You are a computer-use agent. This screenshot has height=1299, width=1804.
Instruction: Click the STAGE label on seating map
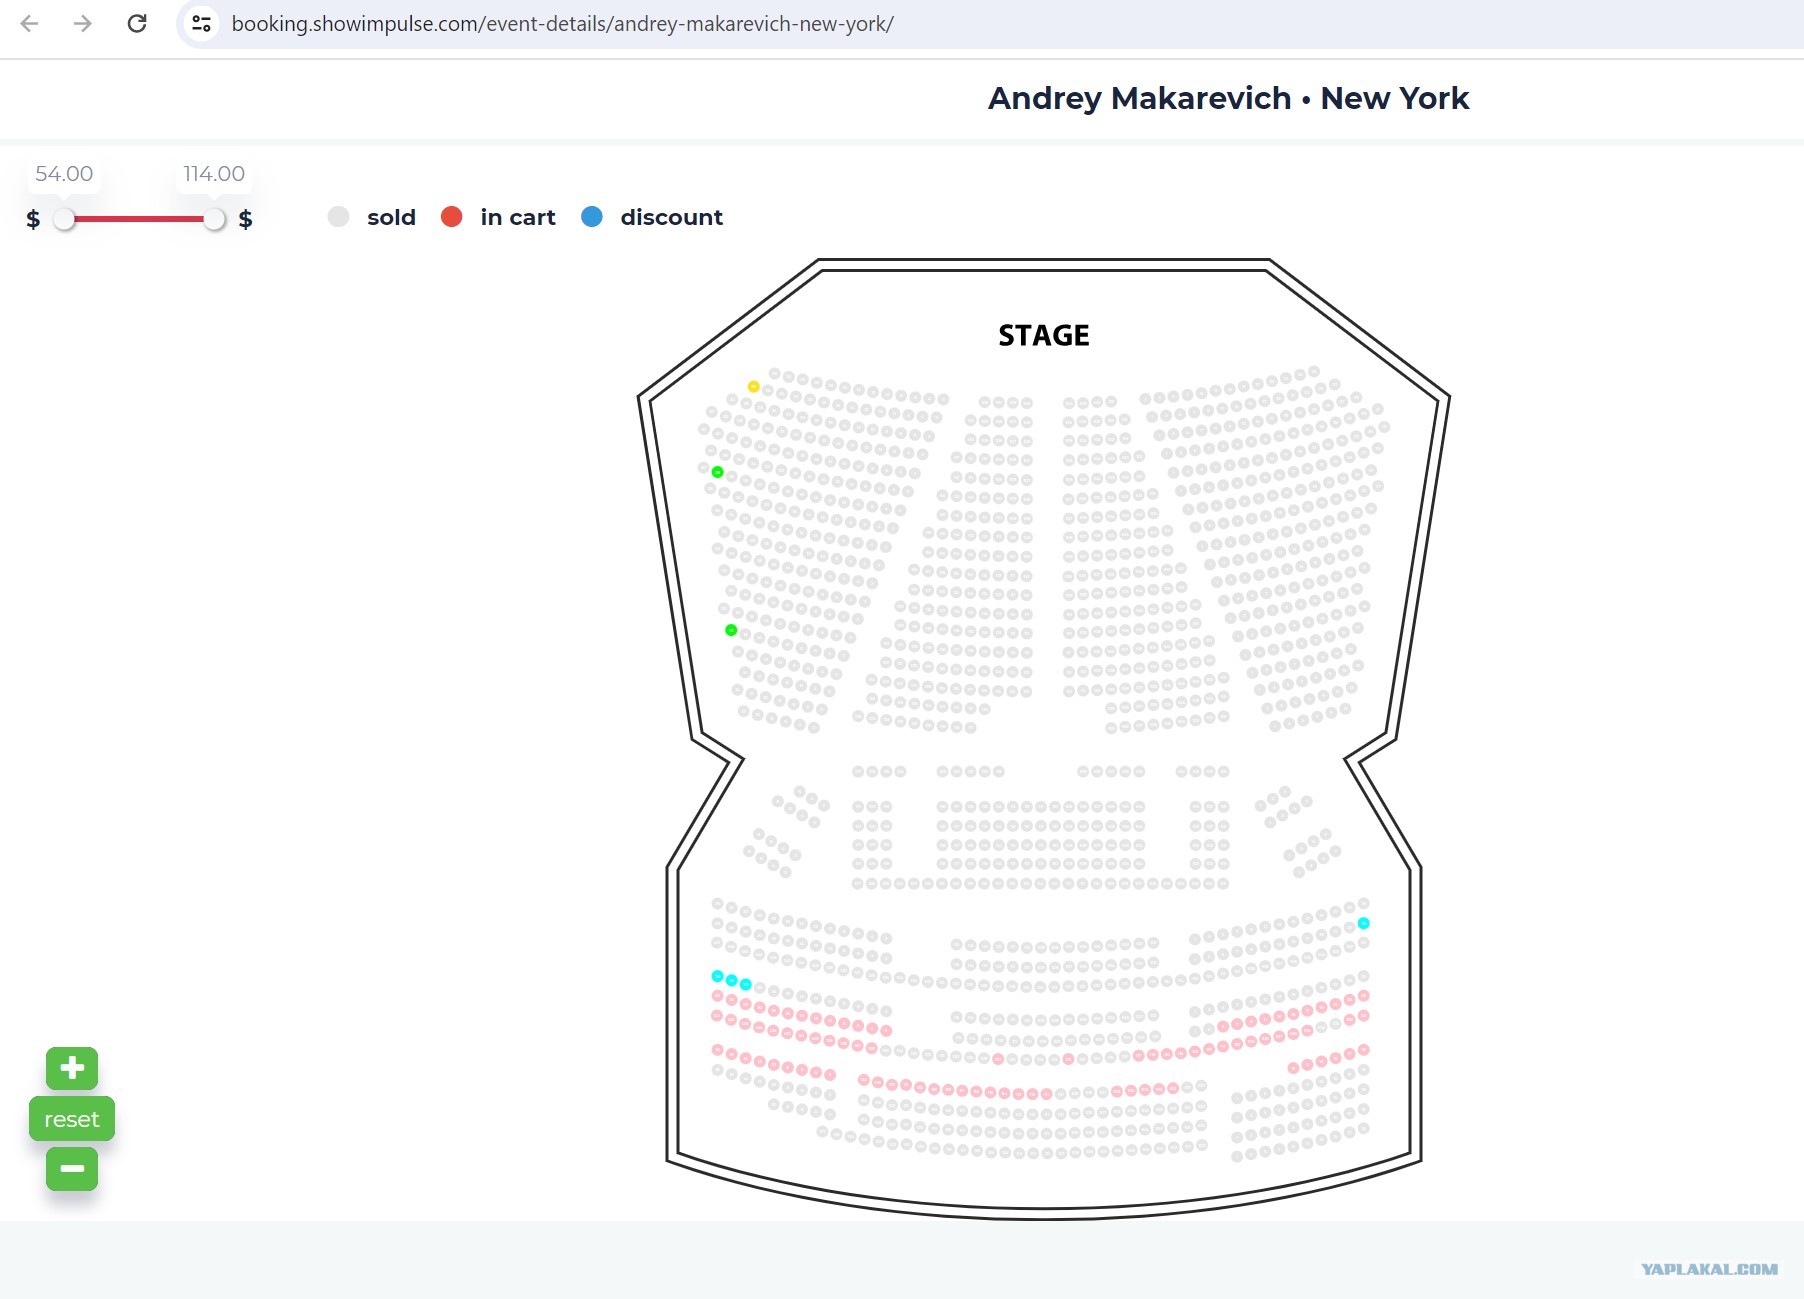[x=1044, y=335]
